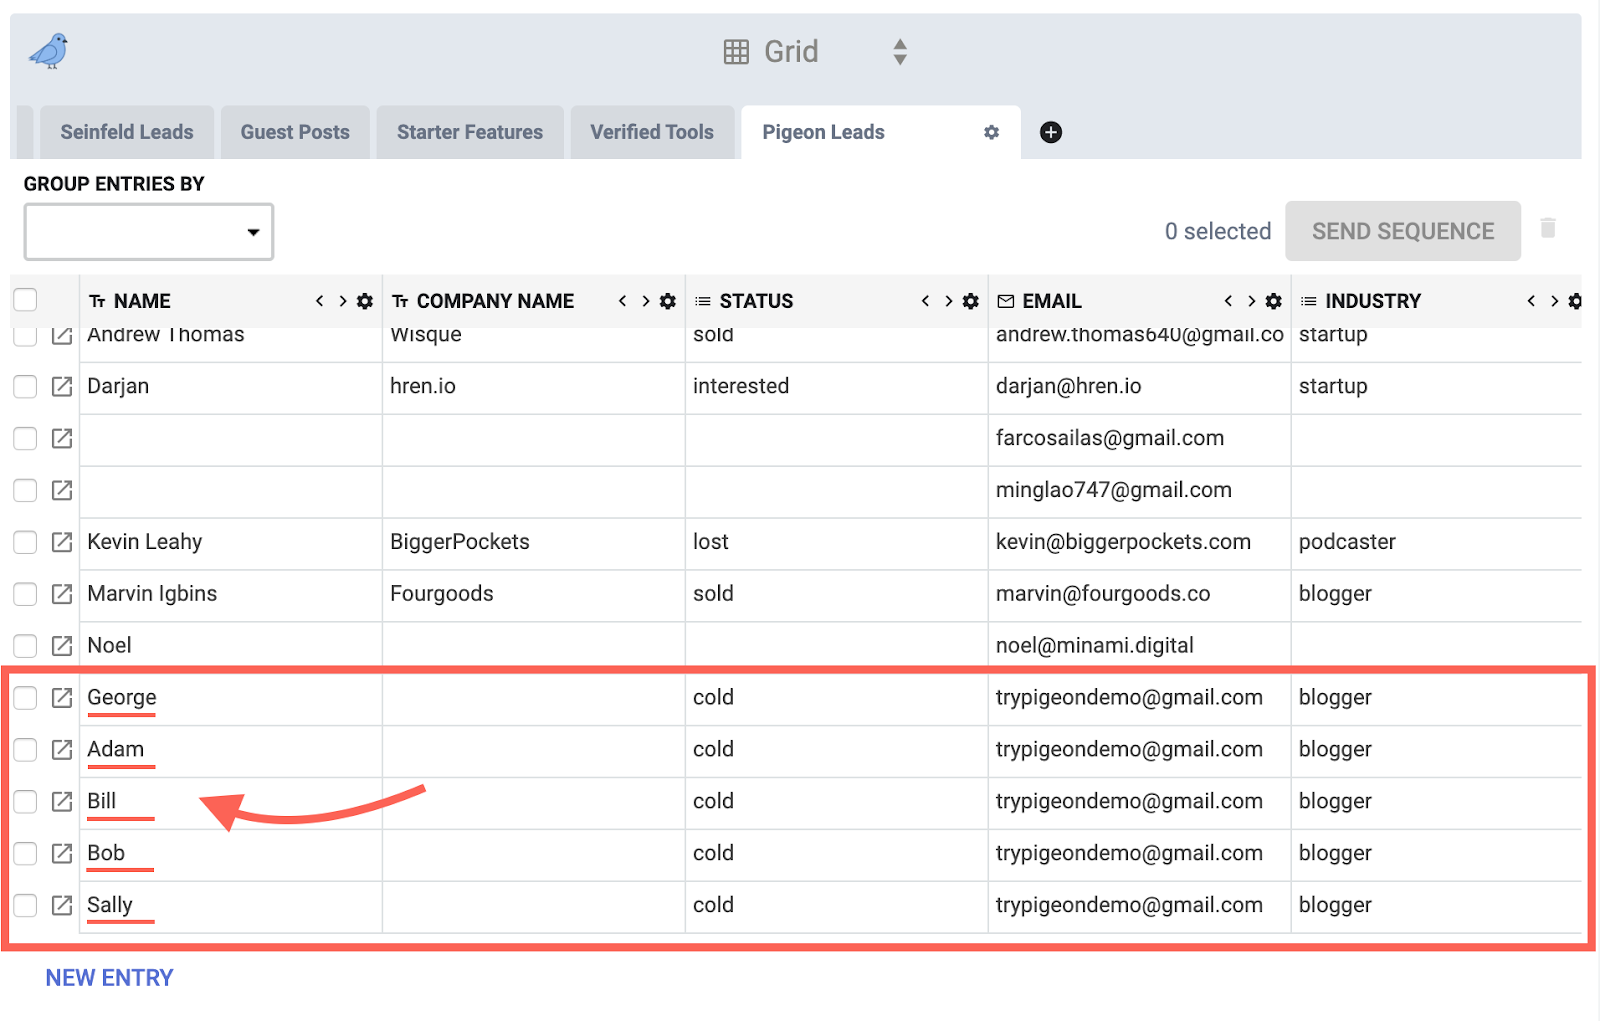Open NAME column settings gear
The width and height of the screenshot is (1600, 1021).
pos(365,301)
